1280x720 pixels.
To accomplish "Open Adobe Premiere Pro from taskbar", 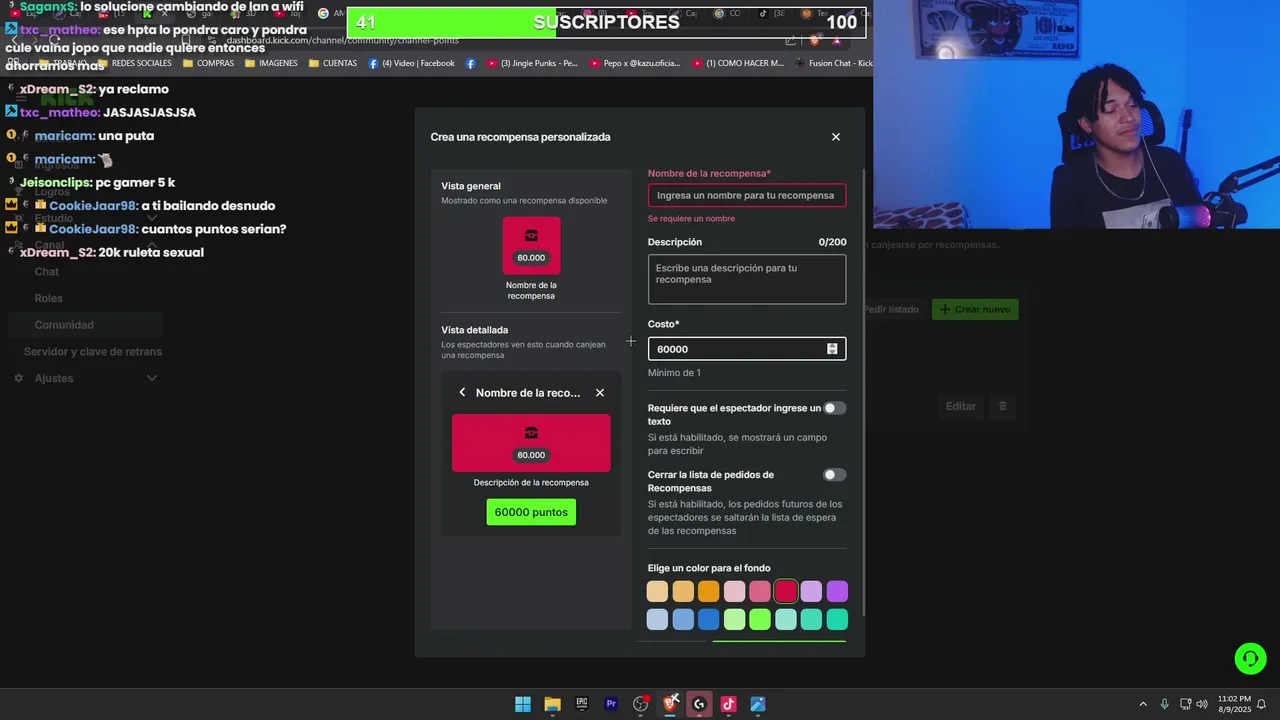I will click(x=611, y=704).
